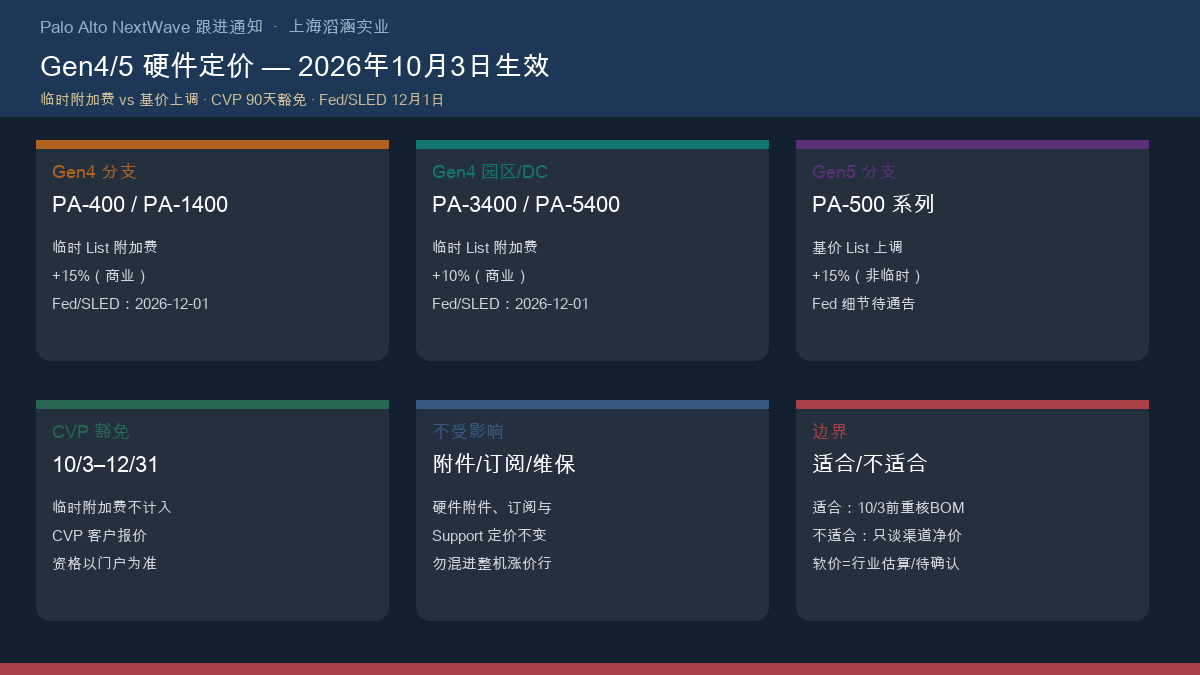Select the 'PA-500 系列' heading
Image resolution: width=1200 pixels, height=675 pixels.
[x=873, y=205]
